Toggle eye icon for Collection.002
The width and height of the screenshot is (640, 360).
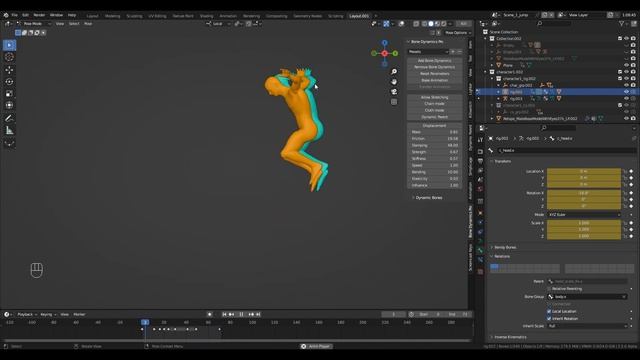[x=627, y=38]
